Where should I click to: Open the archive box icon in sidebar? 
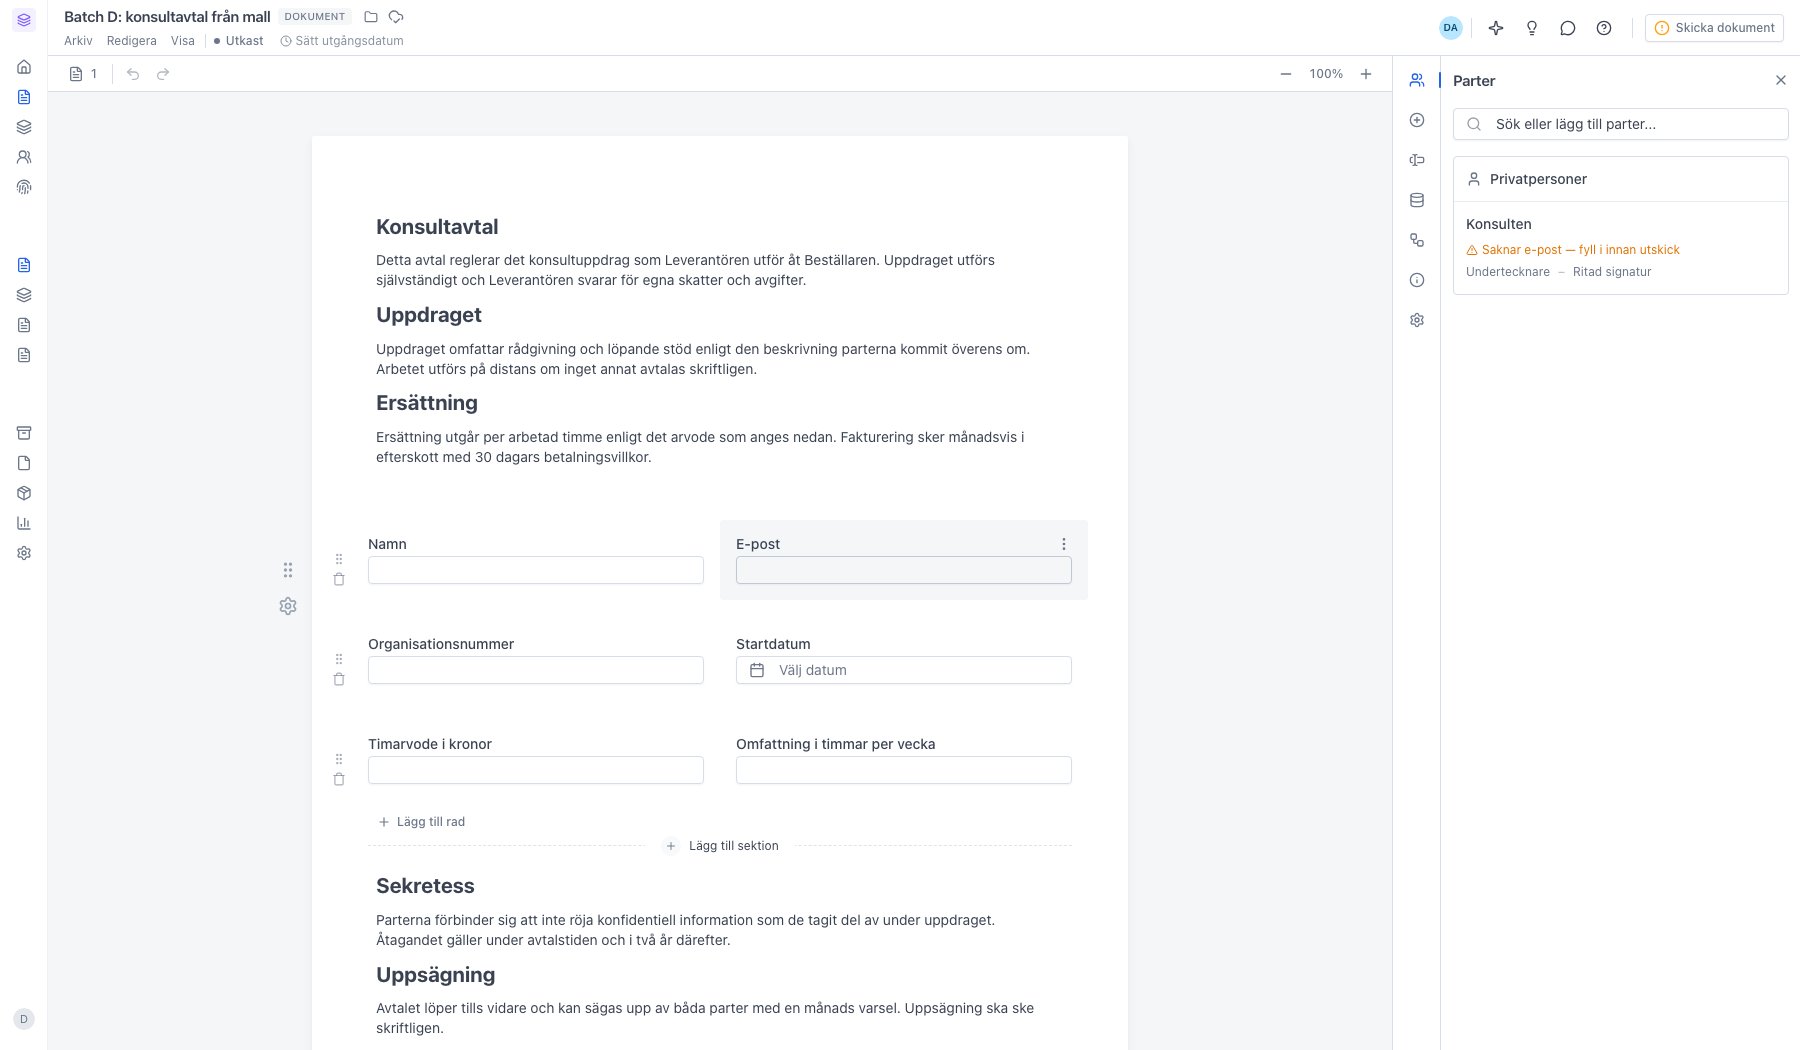pyautogui.click(x=24, y=433)
